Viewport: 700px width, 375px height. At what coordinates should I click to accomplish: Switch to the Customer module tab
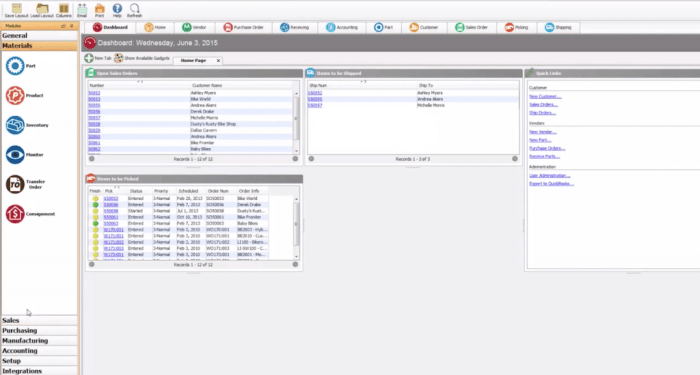pyautogui.click(x=424, y=27)
